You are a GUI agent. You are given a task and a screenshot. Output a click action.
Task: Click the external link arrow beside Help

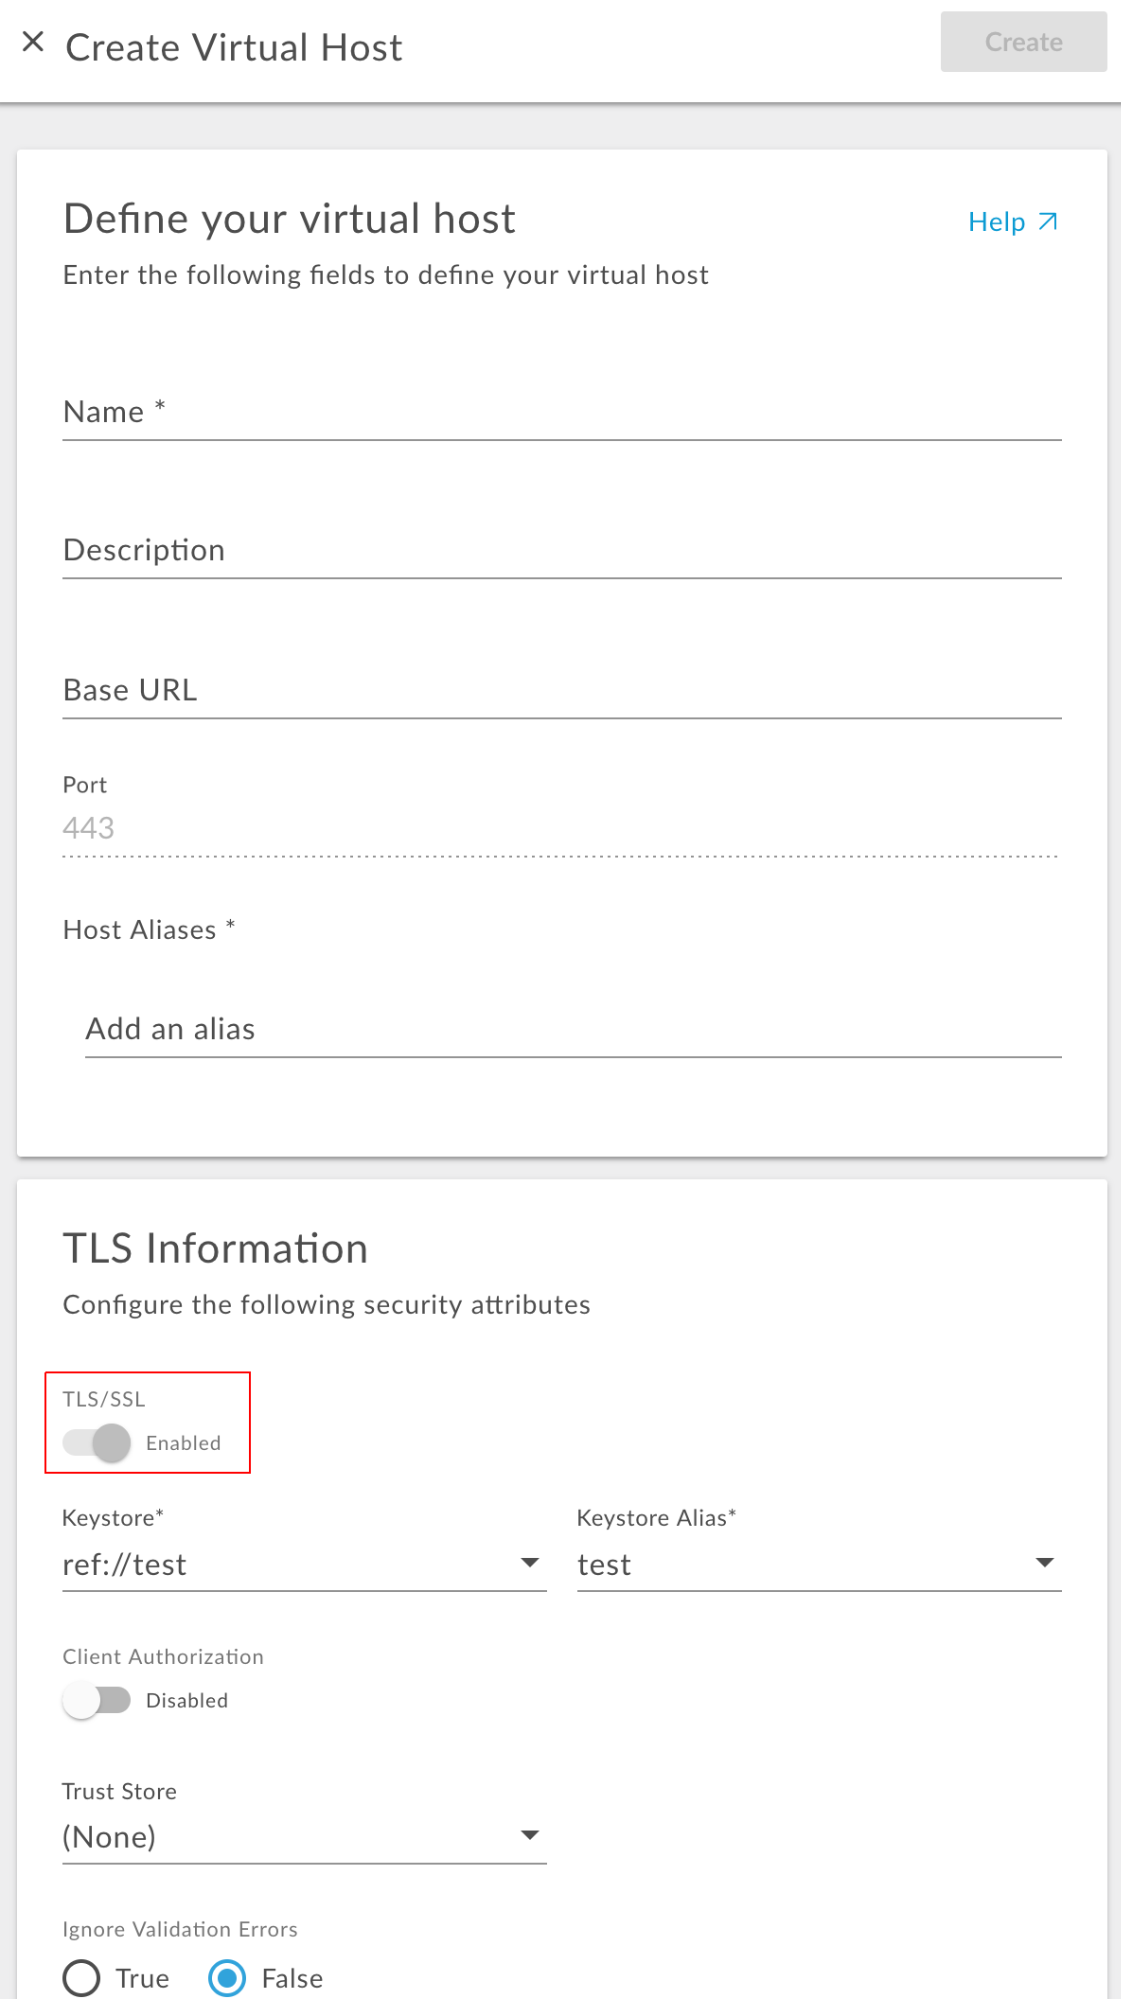click(x=1047, y=222)
